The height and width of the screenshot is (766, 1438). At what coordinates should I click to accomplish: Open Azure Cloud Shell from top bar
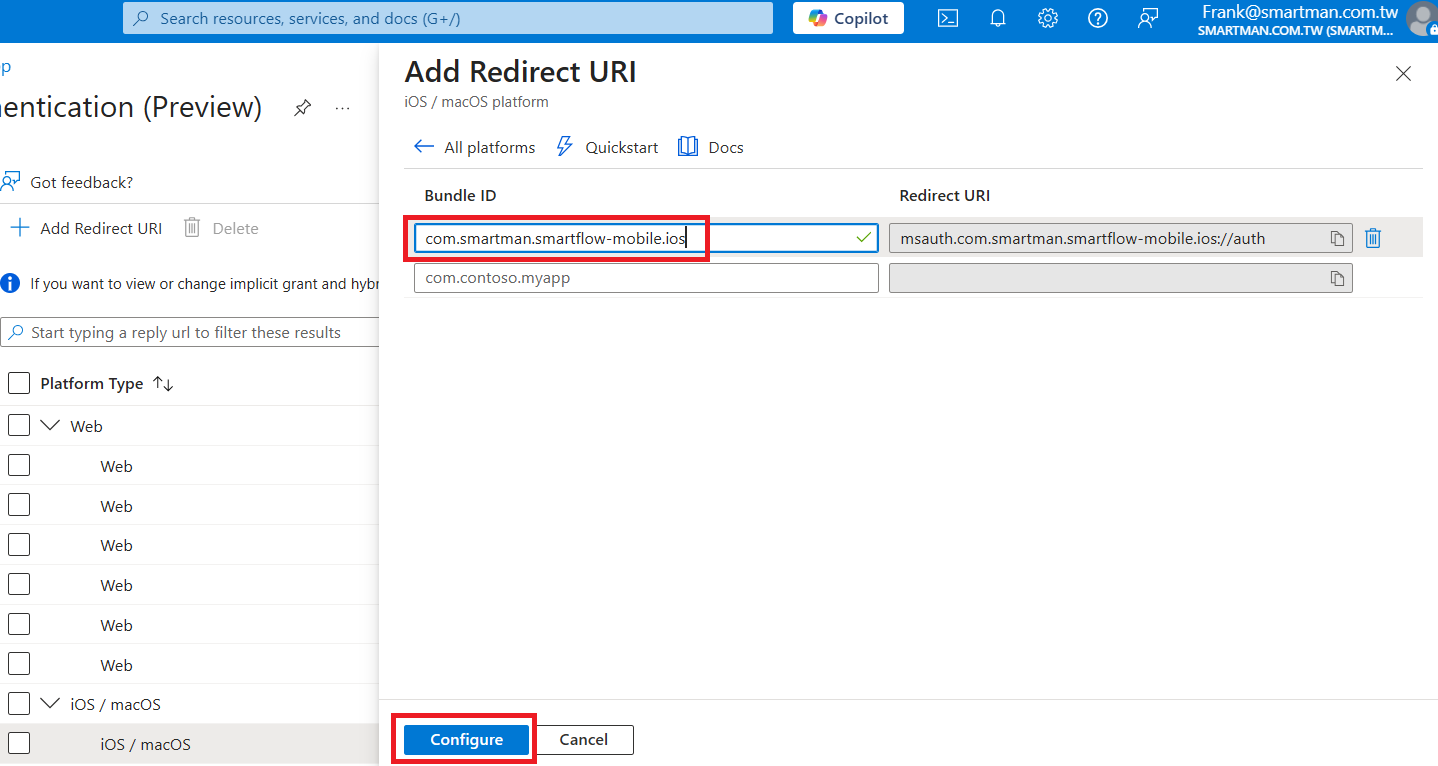(947, 18)
